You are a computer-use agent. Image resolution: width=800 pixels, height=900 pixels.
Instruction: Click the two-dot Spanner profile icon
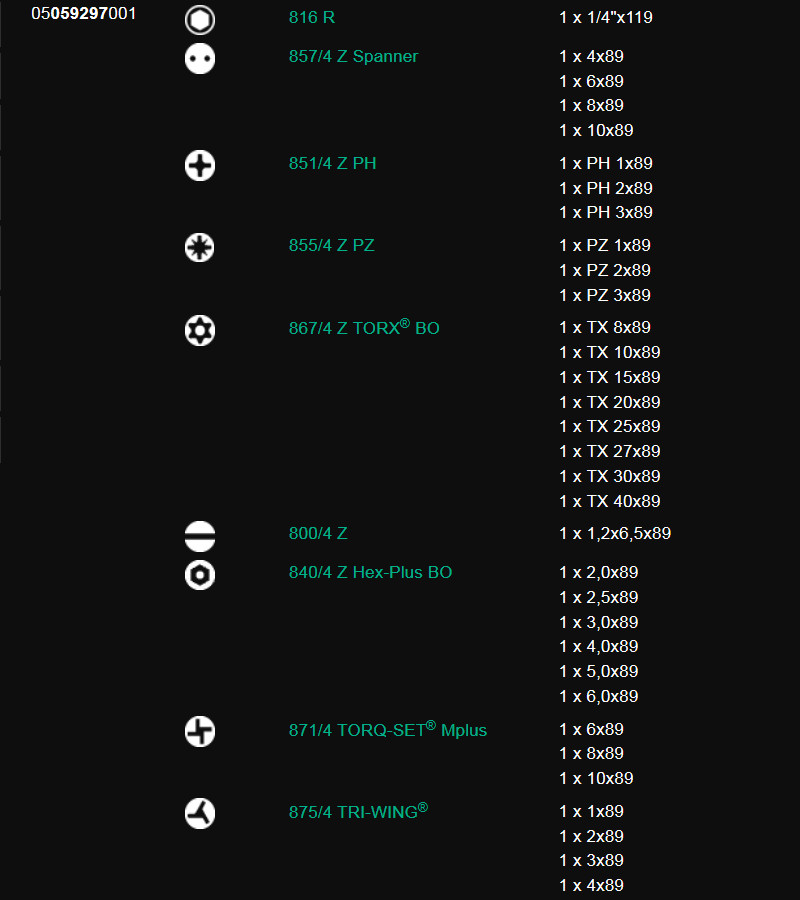(x=200, y=59)
